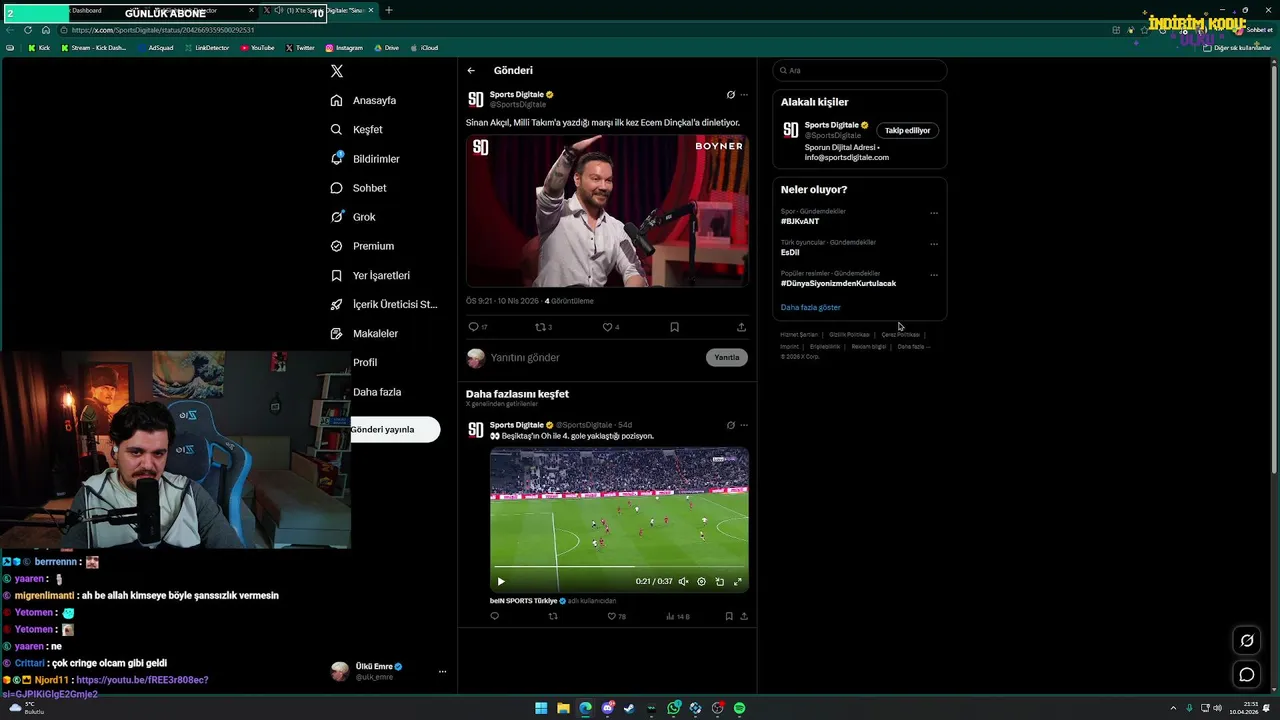The height and width of the screenshot is (720, 1280).
Task: Click the Ara search field
Action: point(859,71)
